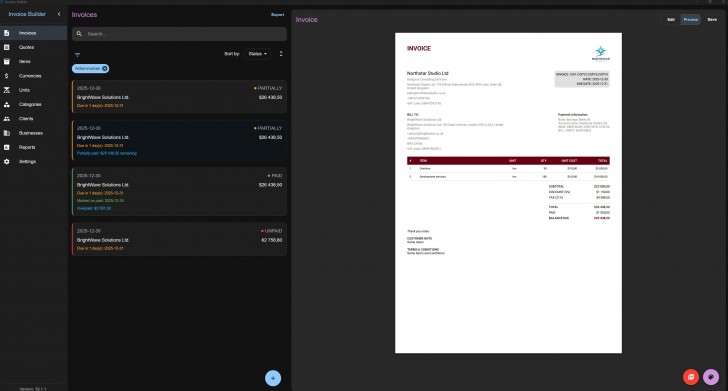
Task: Click the Export link
Action: pyautogui.click(x=278, y=14)
